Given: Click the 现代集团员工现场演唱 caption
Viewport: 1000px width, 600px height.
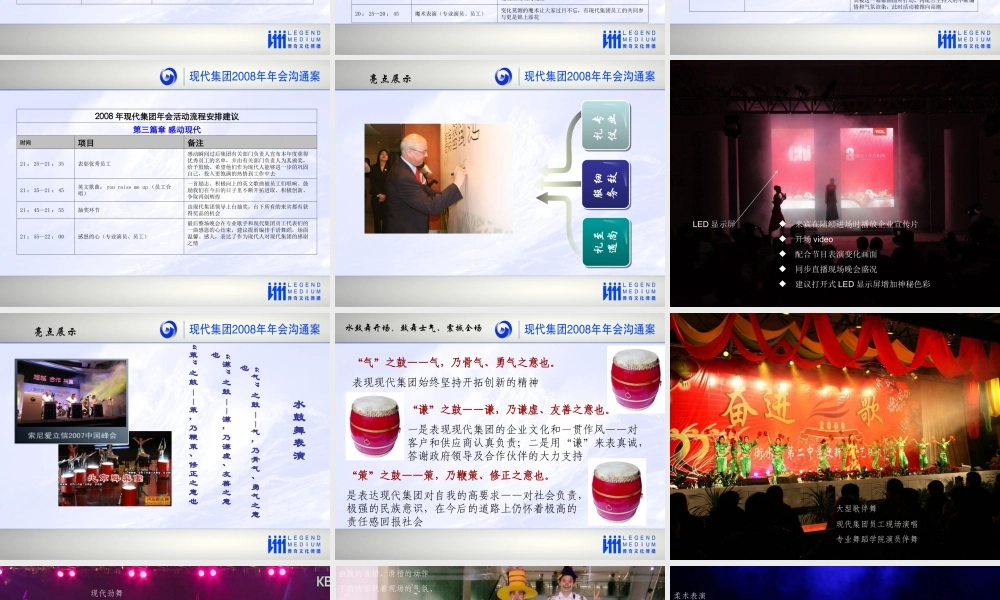Looking at the screenshot, I should point(877,523).
